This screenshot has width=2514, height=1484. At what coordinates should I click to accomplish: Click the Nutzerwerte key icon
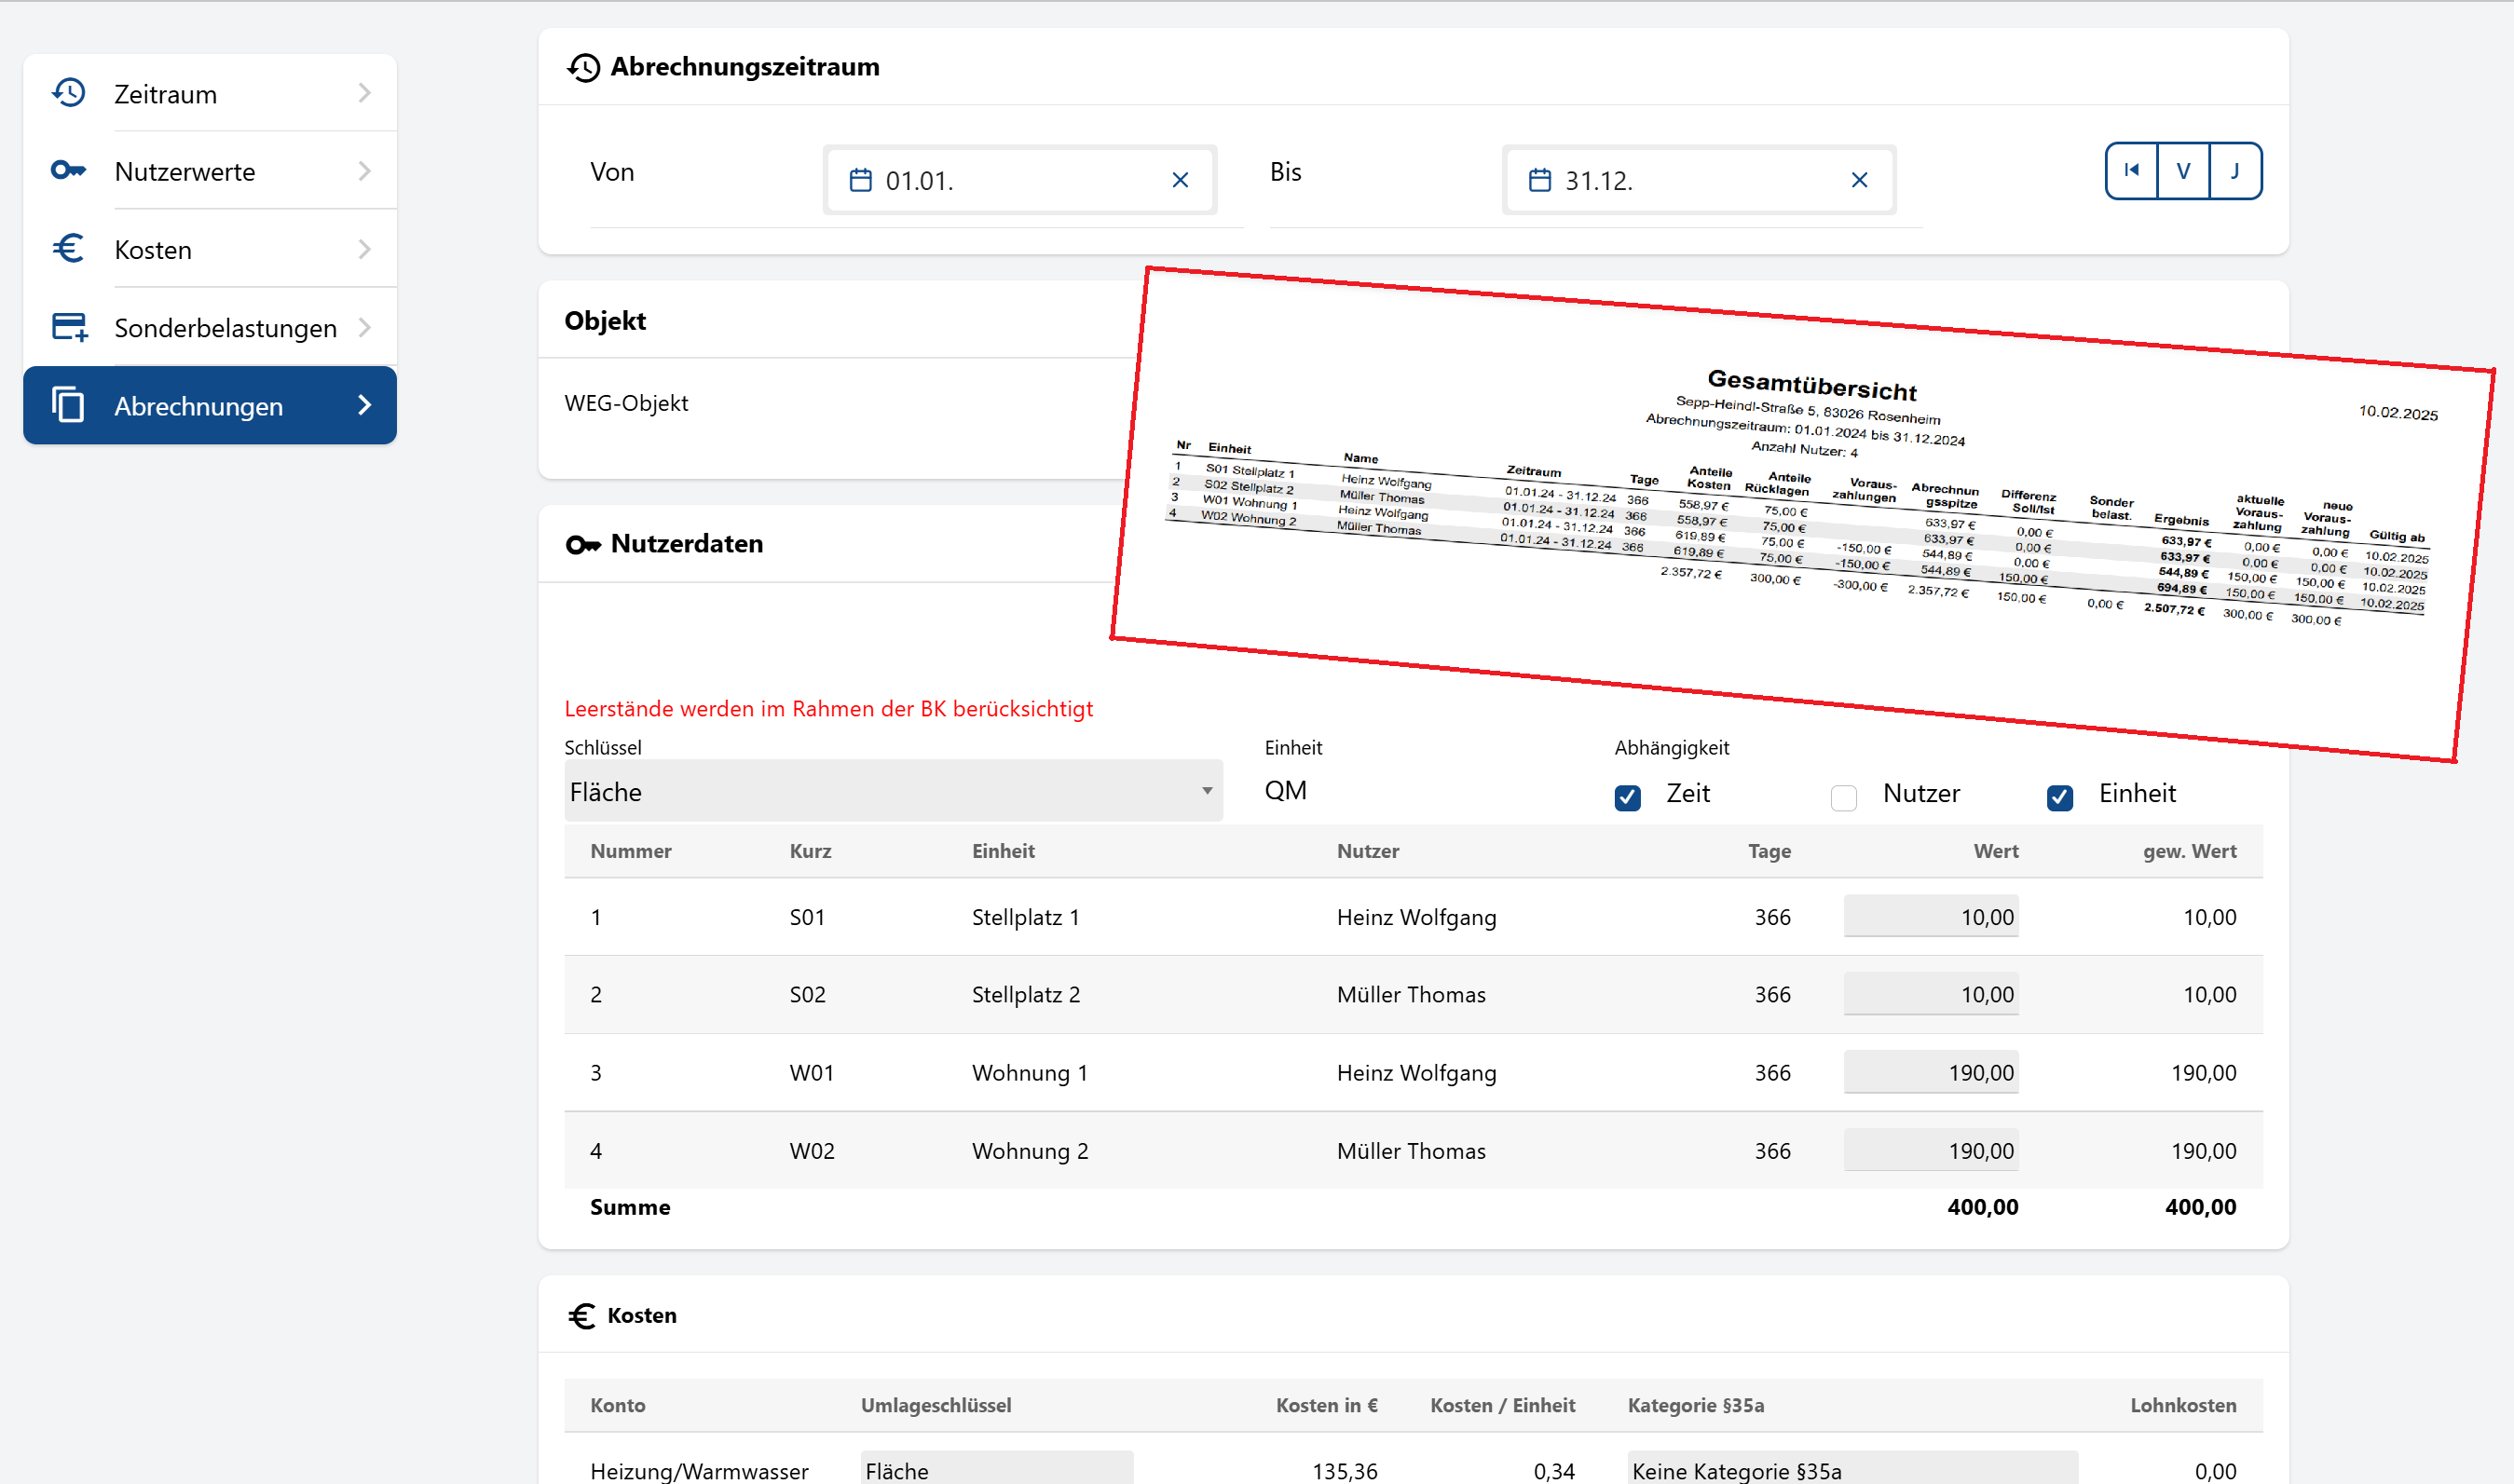[x=69, y=171]
